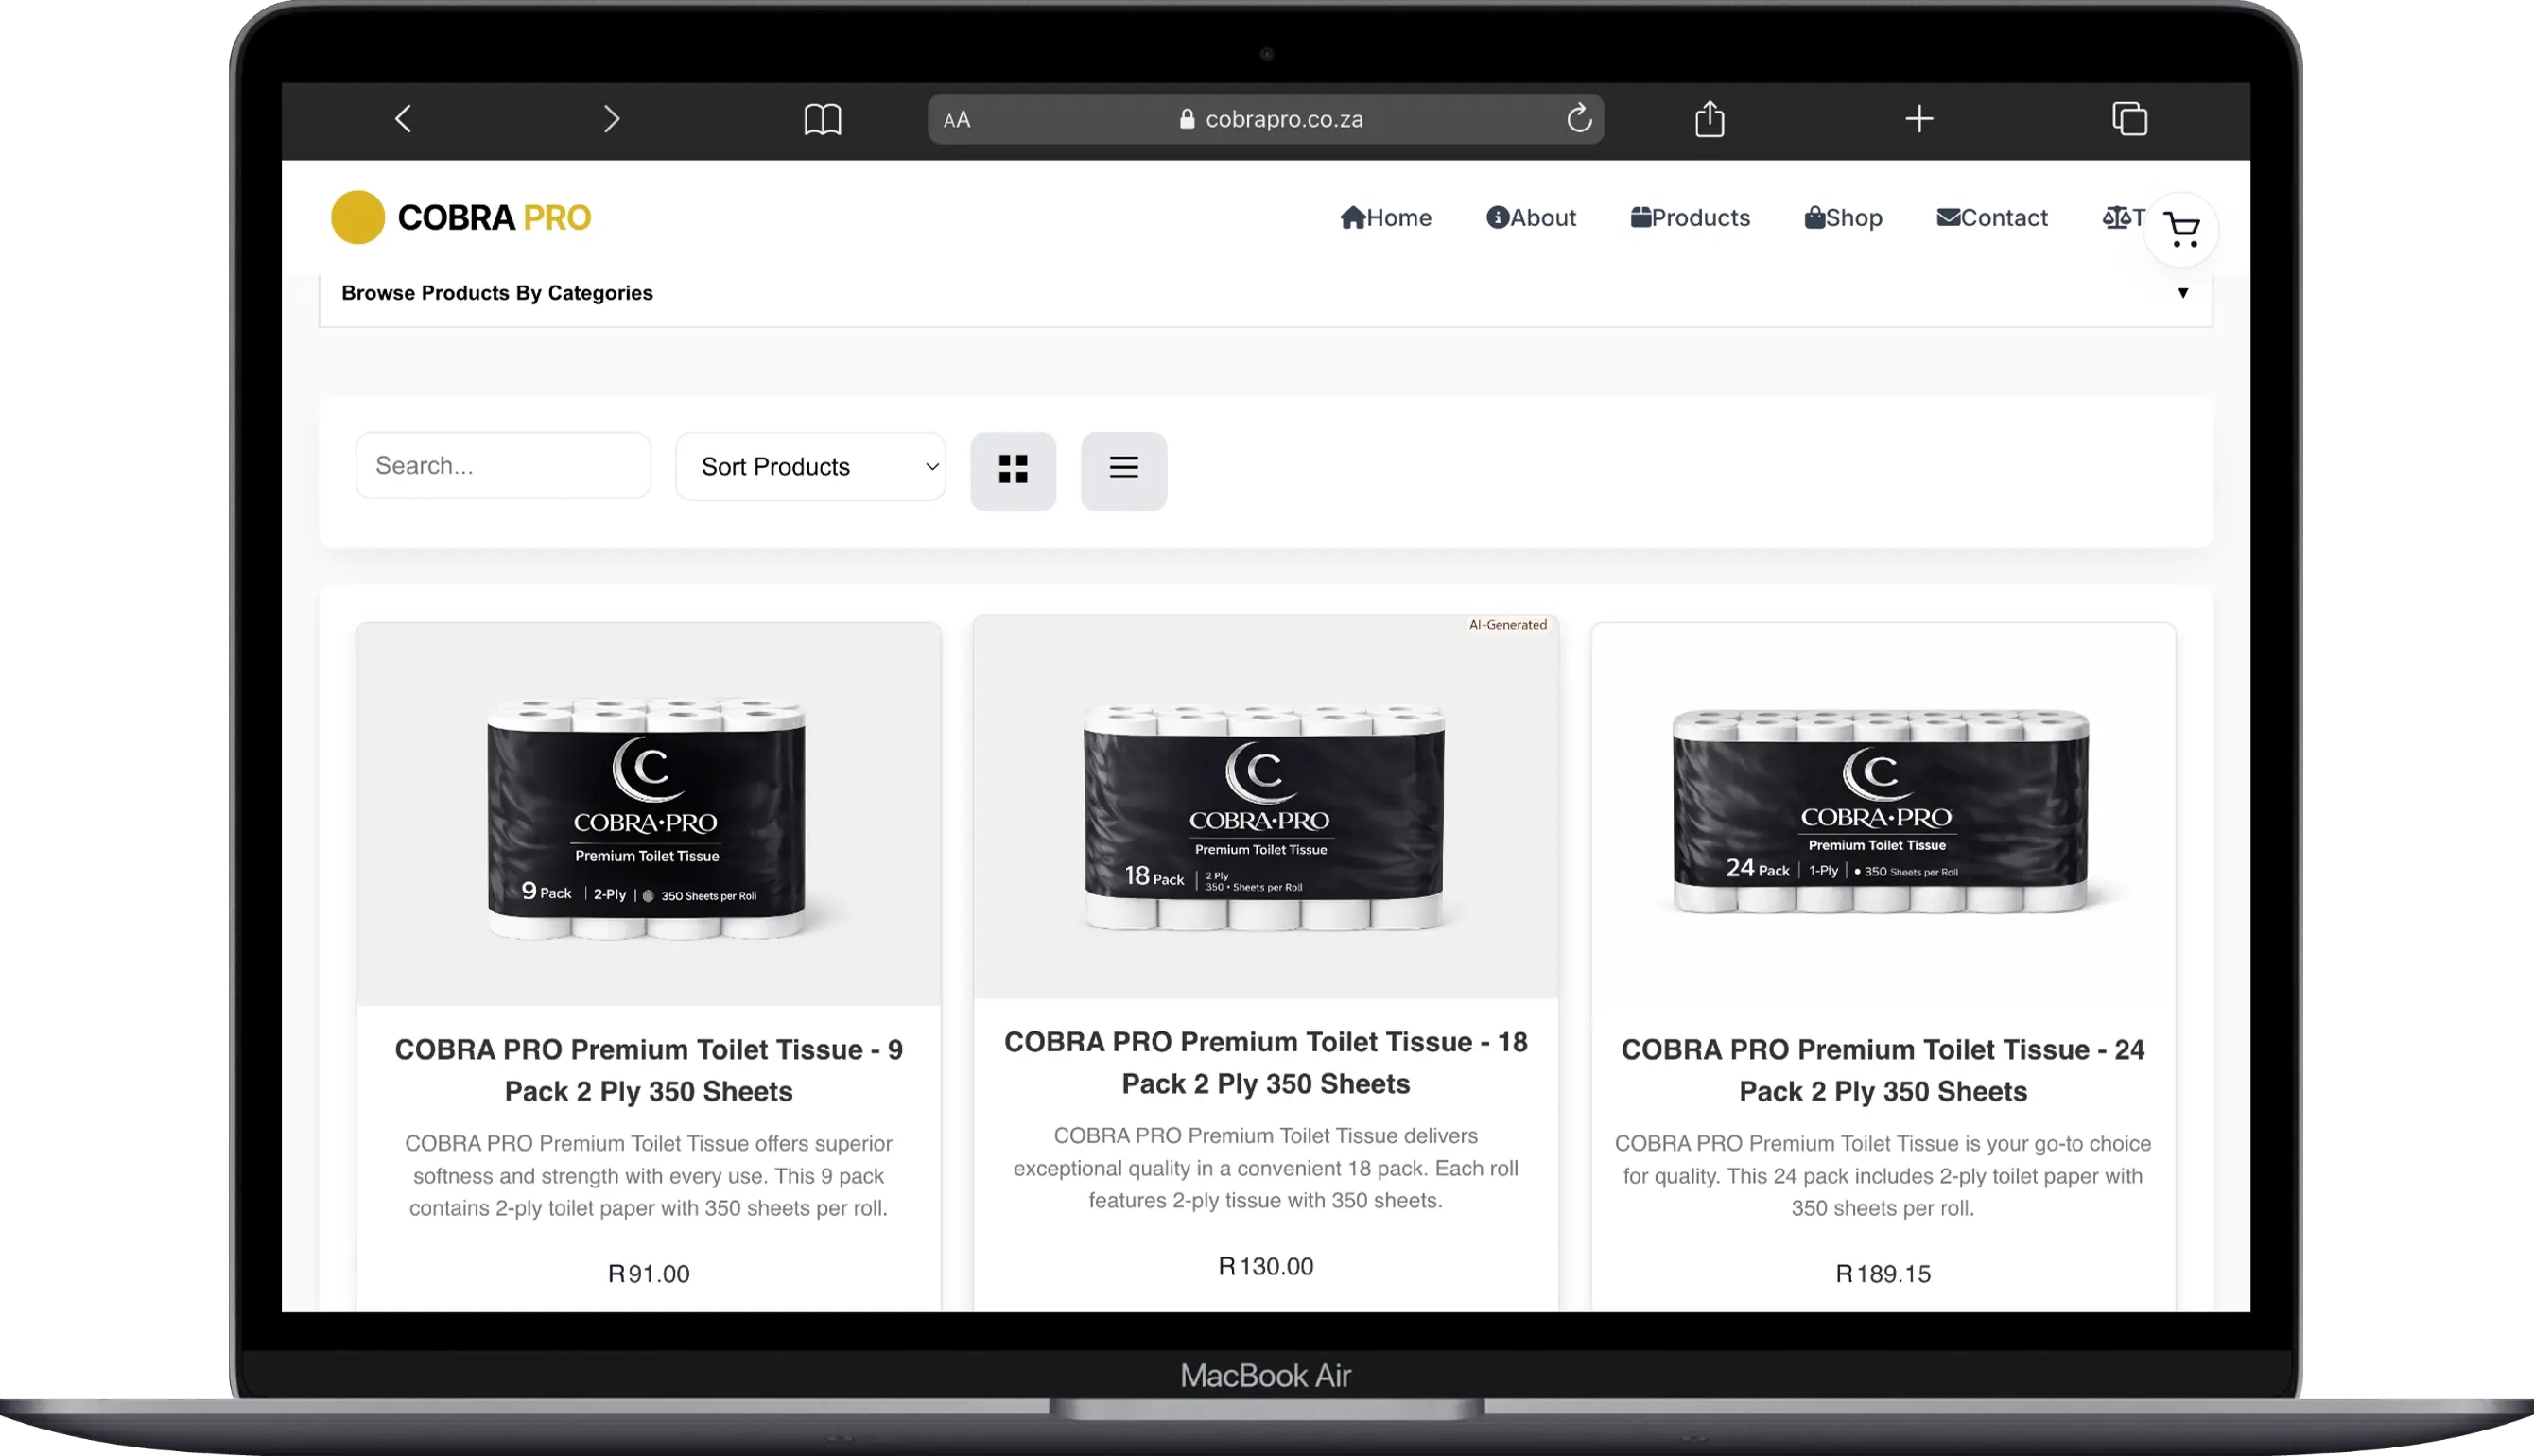The image size is (2534, 1456).
Task: Open the scales-icon menu item after Contact
Action: [2123, 217]
